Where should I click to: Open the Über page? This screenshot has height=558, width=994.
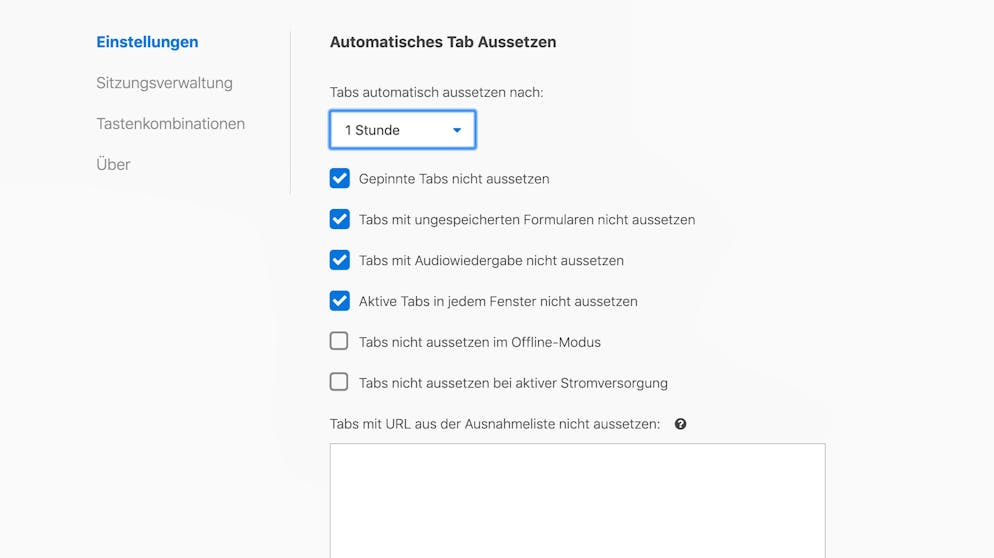(x=113, y=164)
